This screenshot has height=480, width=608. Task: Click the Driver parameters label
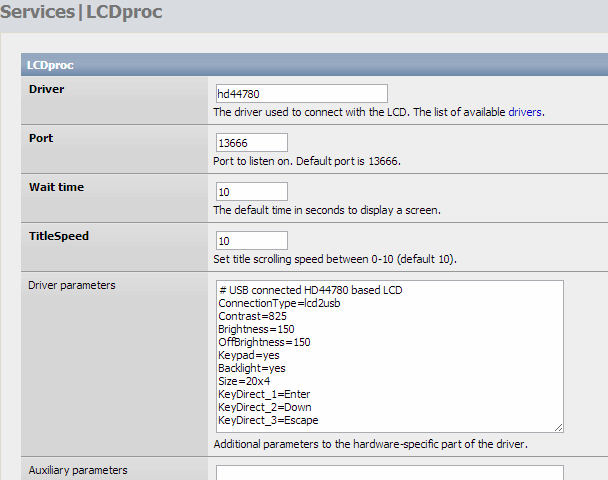click(72, 285)
